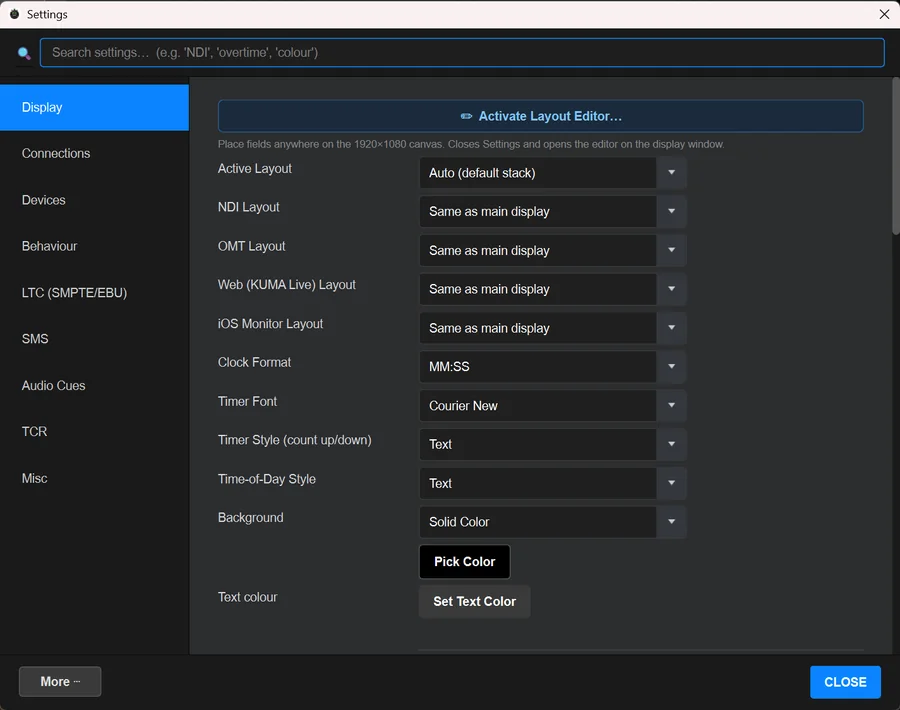The image size is (900, 710).
Task: Click the 'iOS Monitor Layout' label
Action: [x=270, y=324]
